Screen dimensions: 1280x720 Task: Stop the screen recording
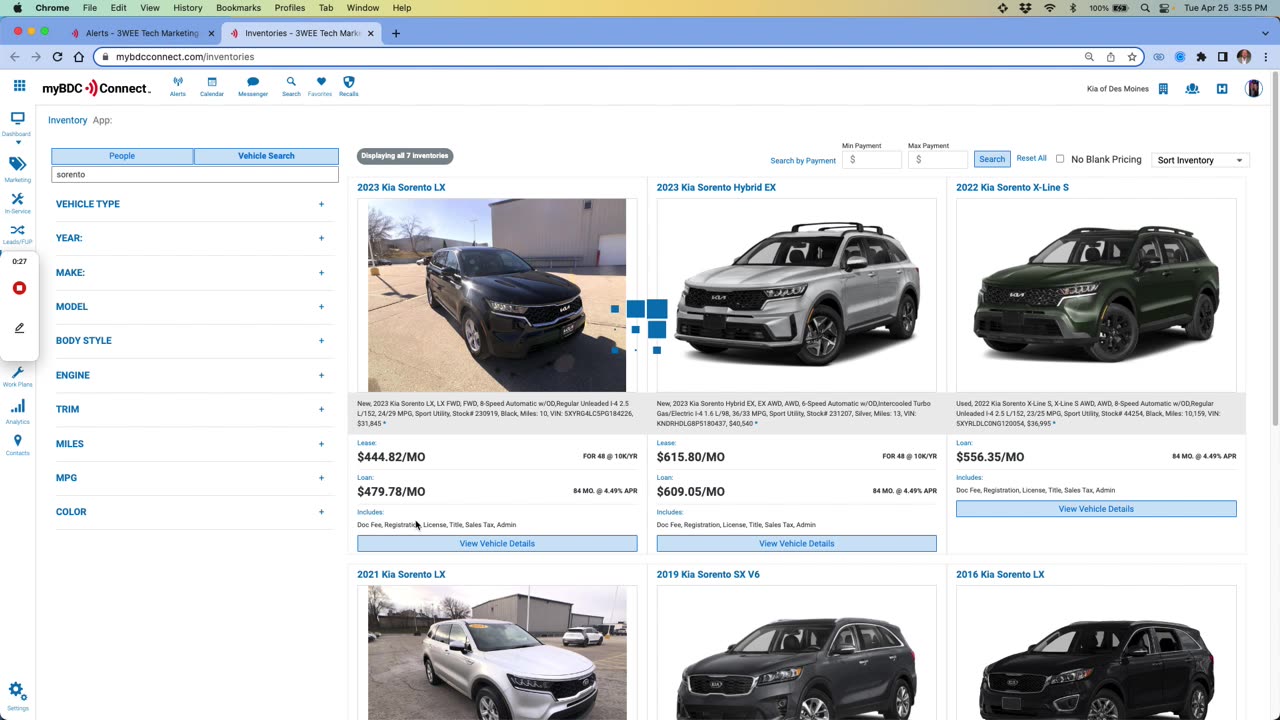[19, 288]
